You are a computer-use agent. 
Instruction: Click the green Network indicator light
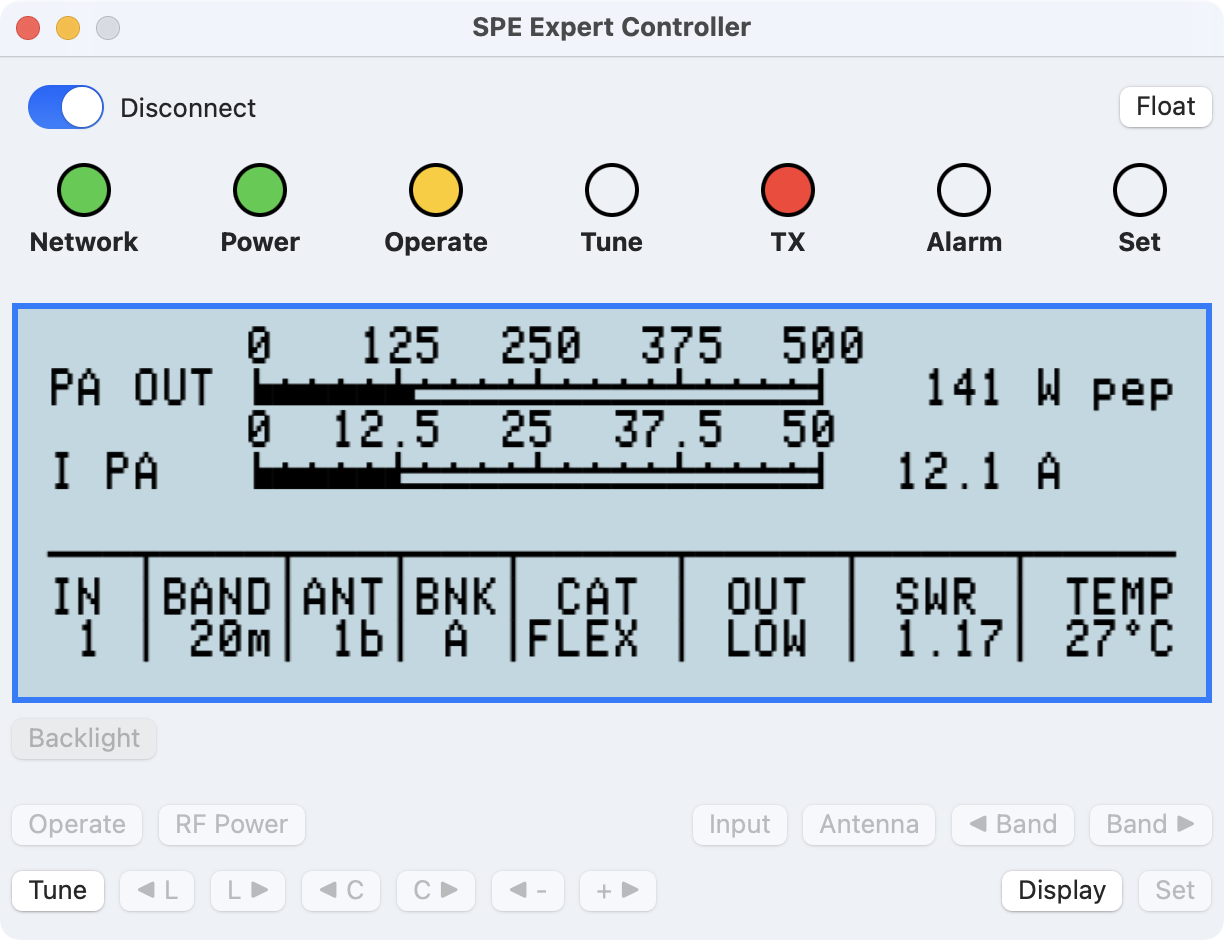[84, 190]
